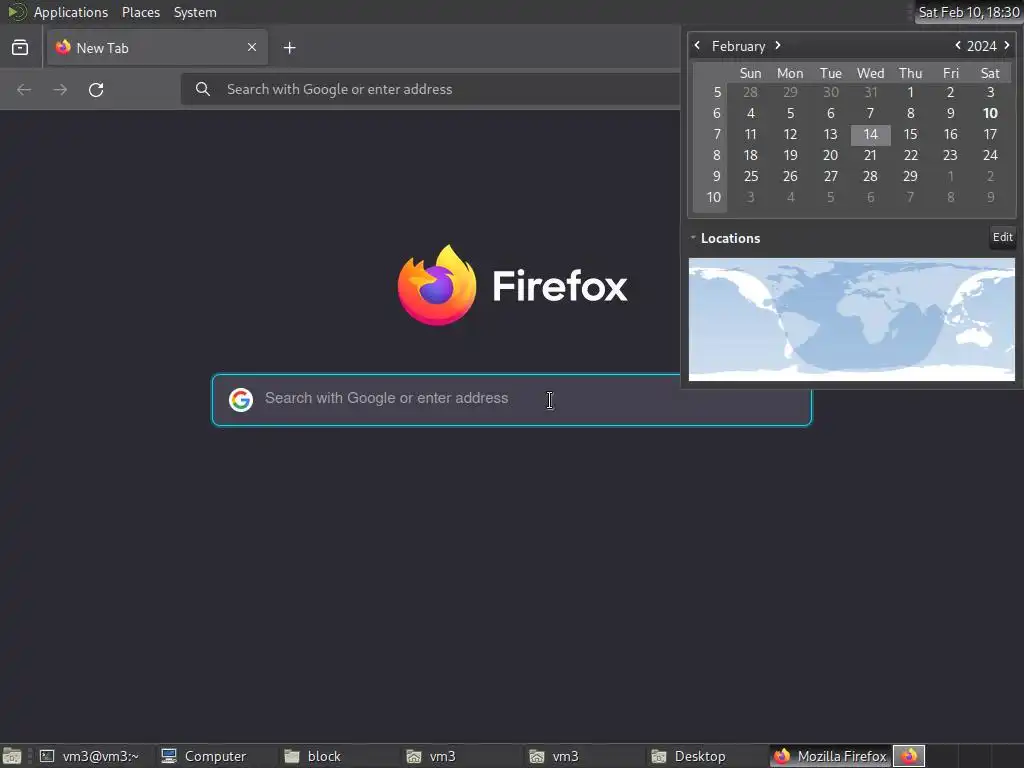The width and height of the screenshot is (1024, 768).
Task: Click the Edit locations button
Action: coord(1002,238)
